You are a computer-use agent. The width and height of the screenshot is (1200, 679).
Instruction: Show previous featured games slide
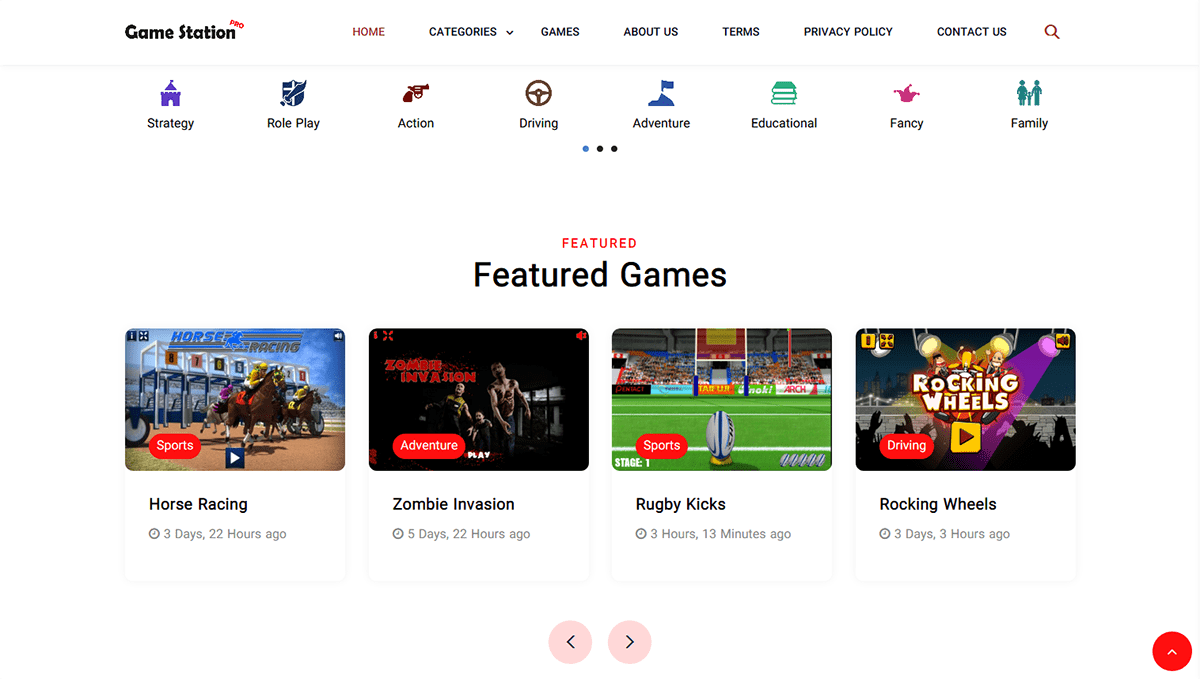pos(570,642)
